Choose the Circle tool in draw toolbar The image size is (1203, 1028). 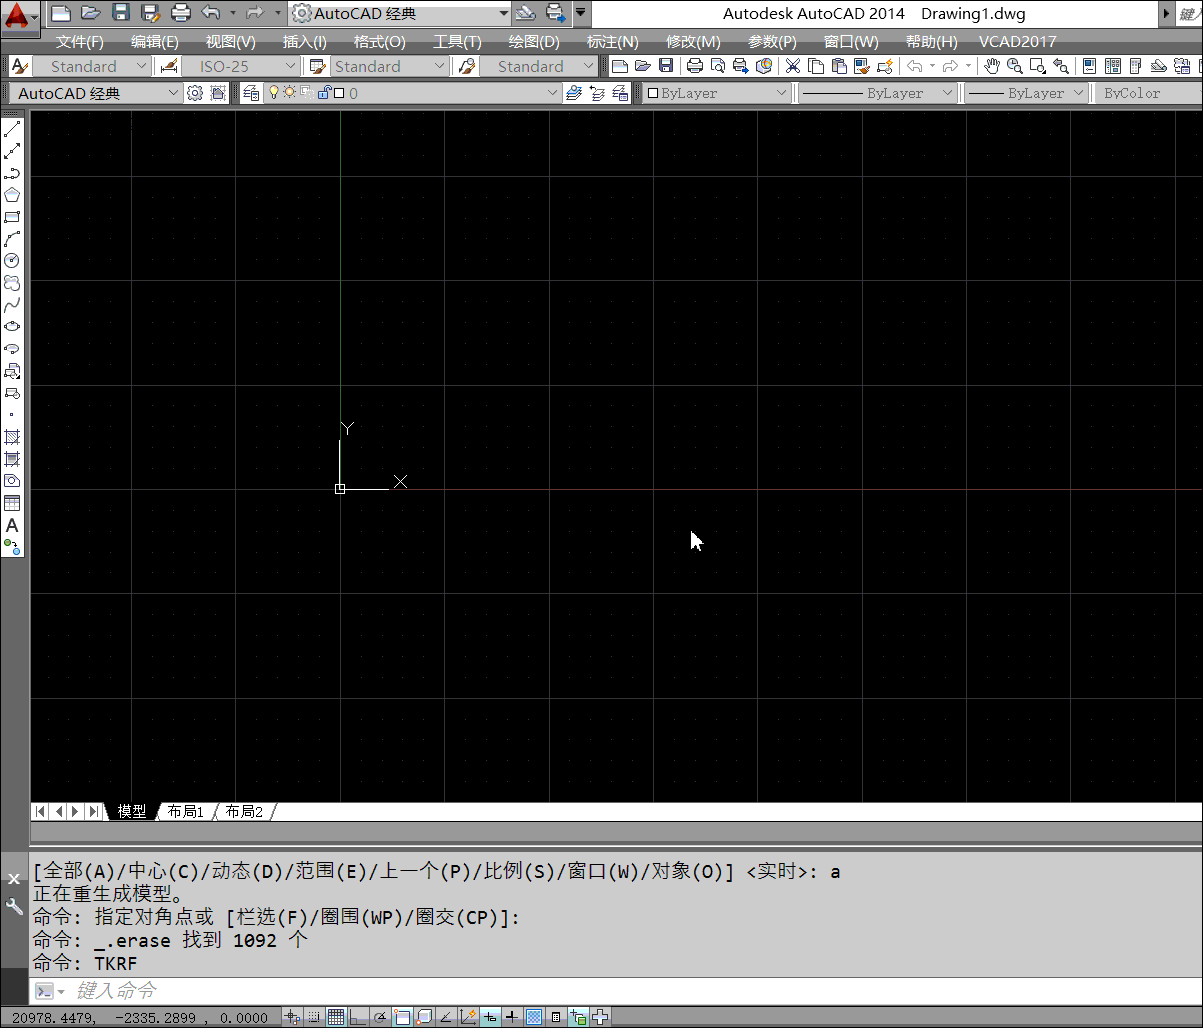pyautogui.click(x=12, y=260)
